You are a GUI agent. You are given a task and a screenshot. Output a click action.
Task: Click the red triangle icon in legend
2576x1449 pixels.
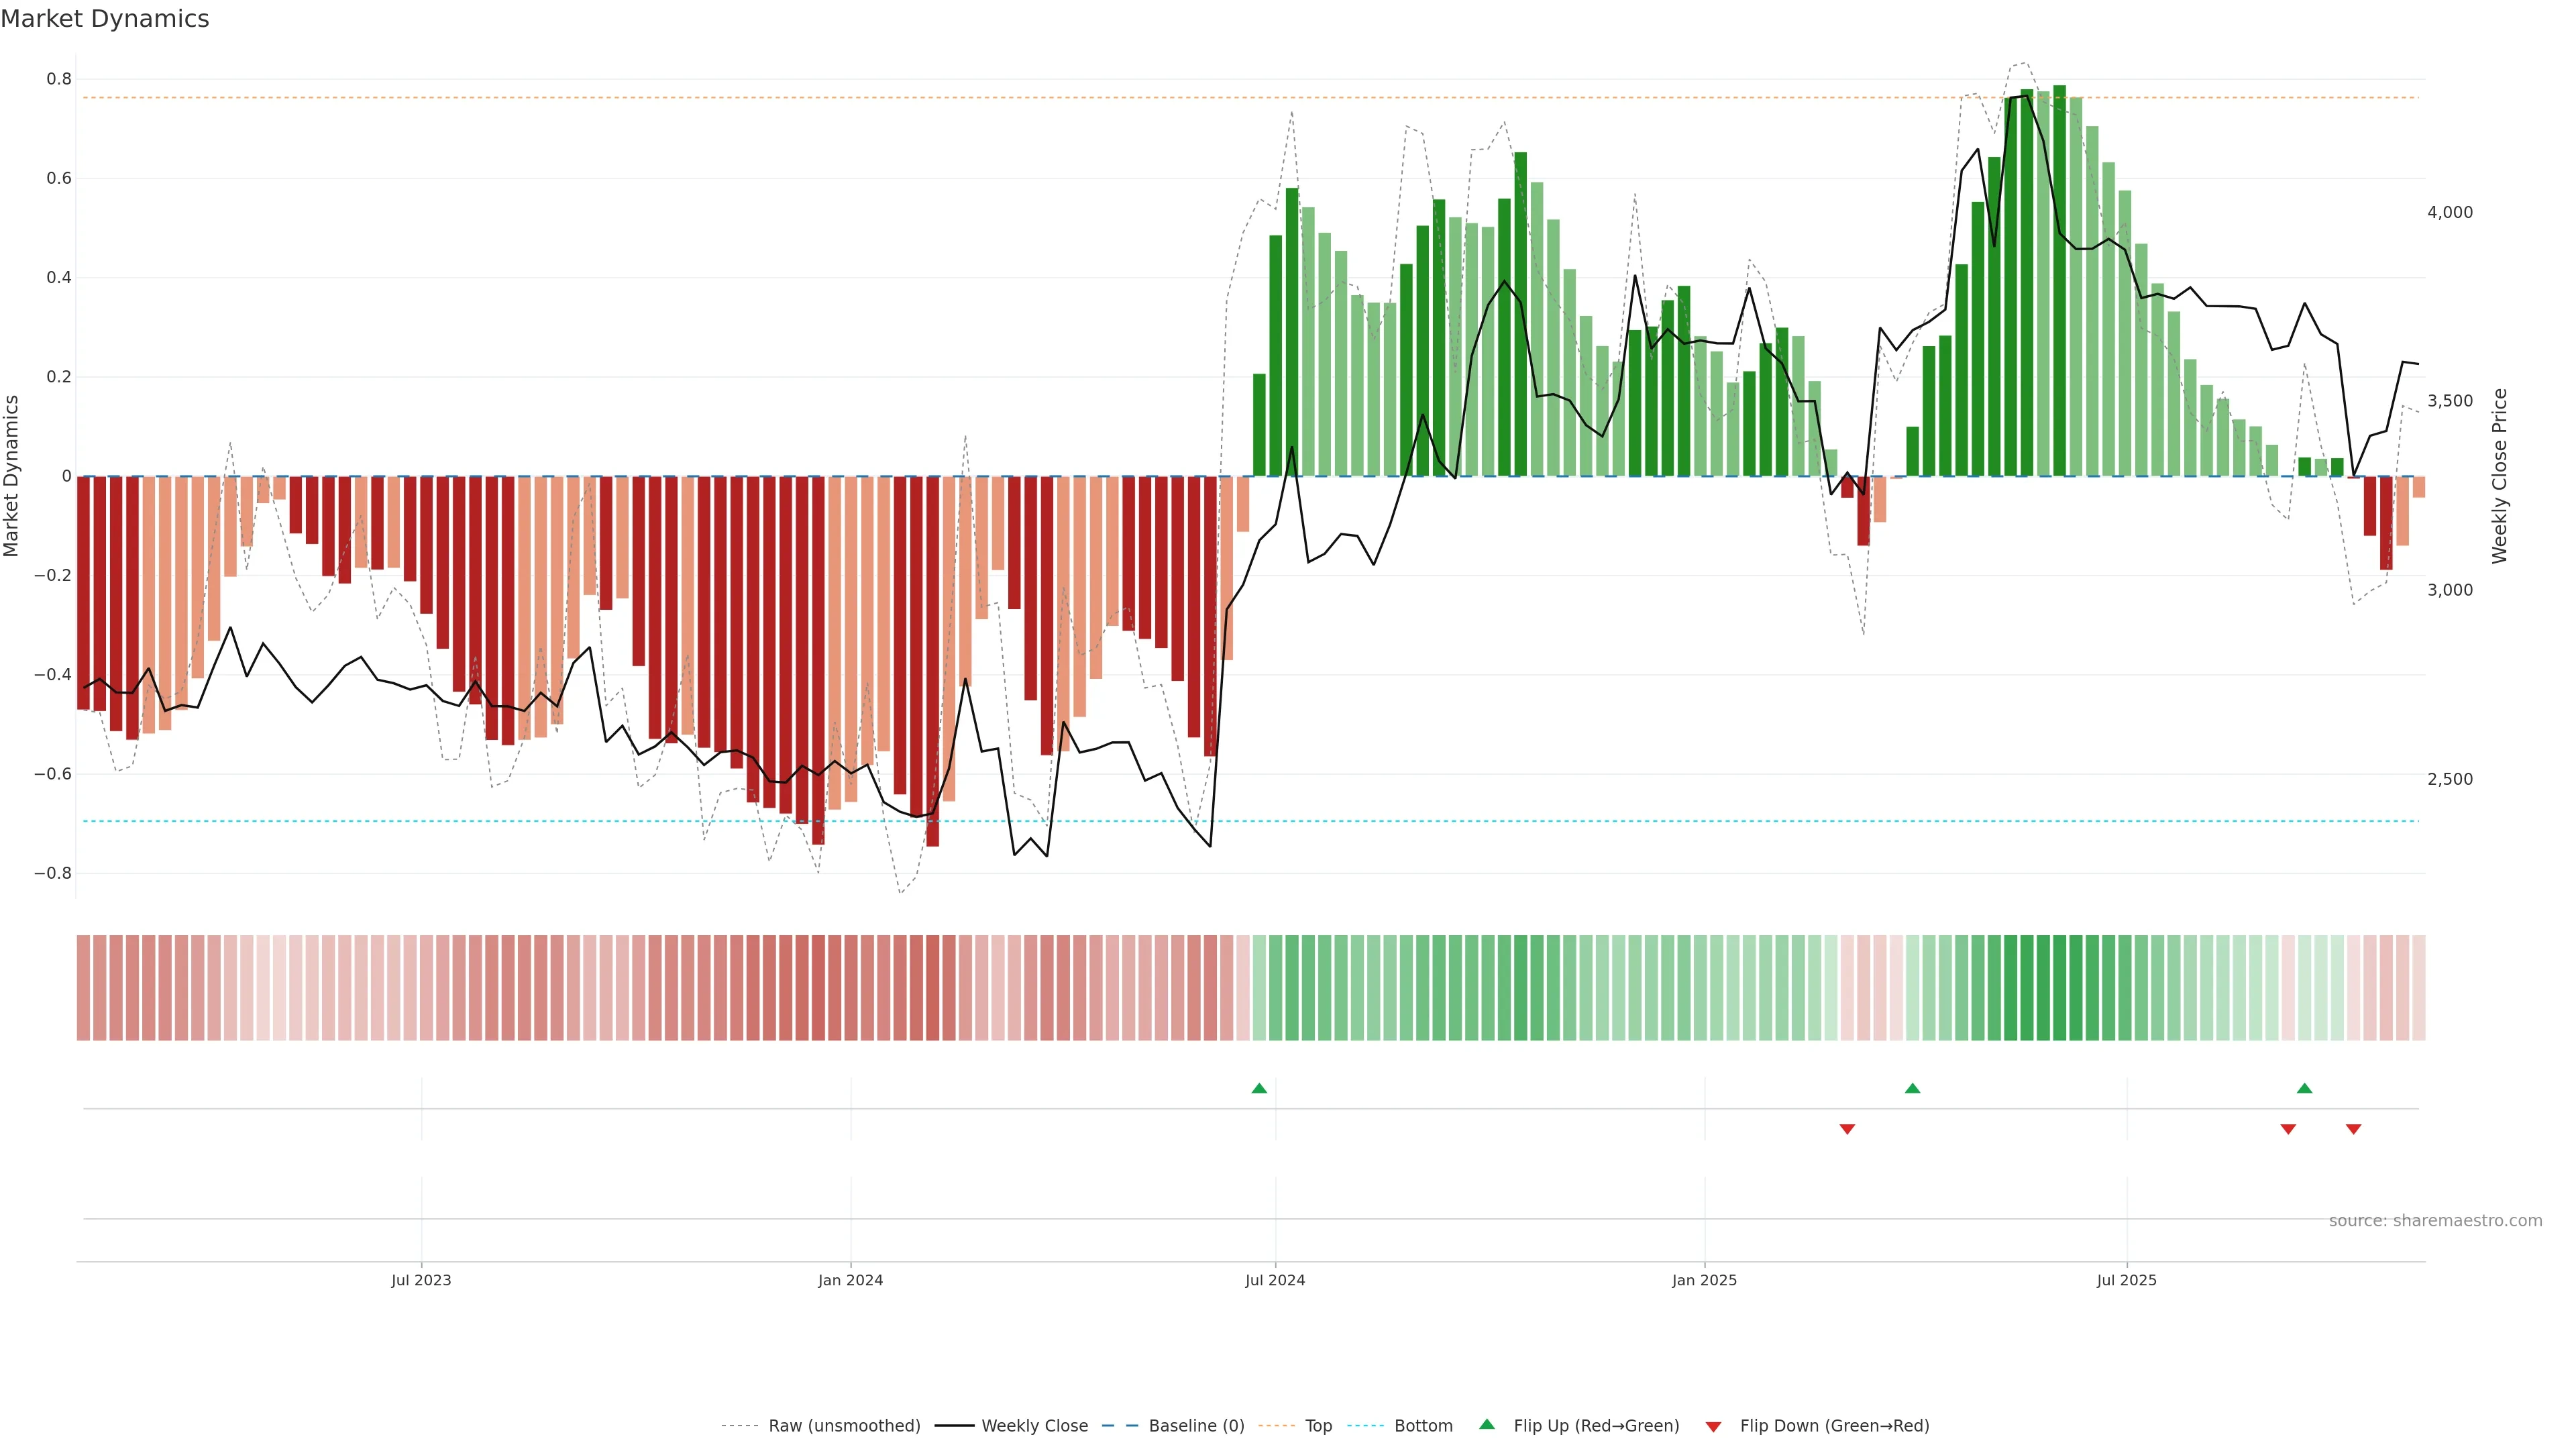pyautogui.click(x=1713, y=1427)
